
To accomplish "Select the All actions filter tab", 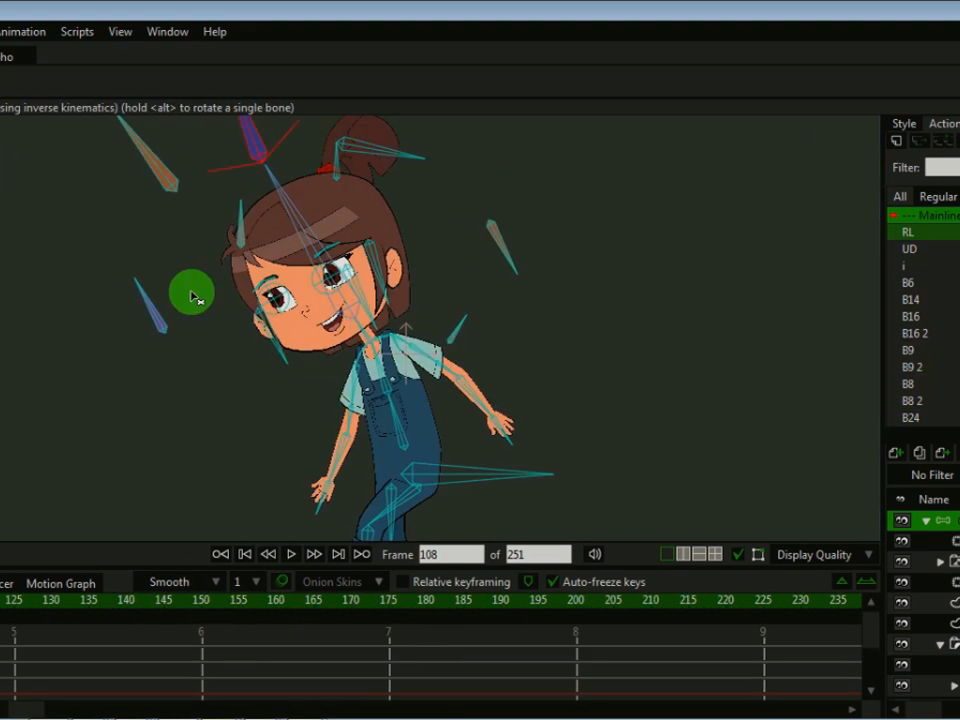I will 899,197.
